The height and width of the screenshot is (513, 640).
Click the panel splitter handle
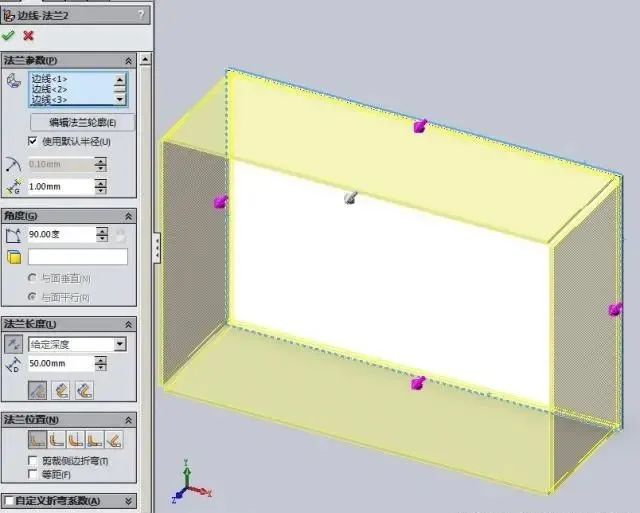click(x=157, y=247)
